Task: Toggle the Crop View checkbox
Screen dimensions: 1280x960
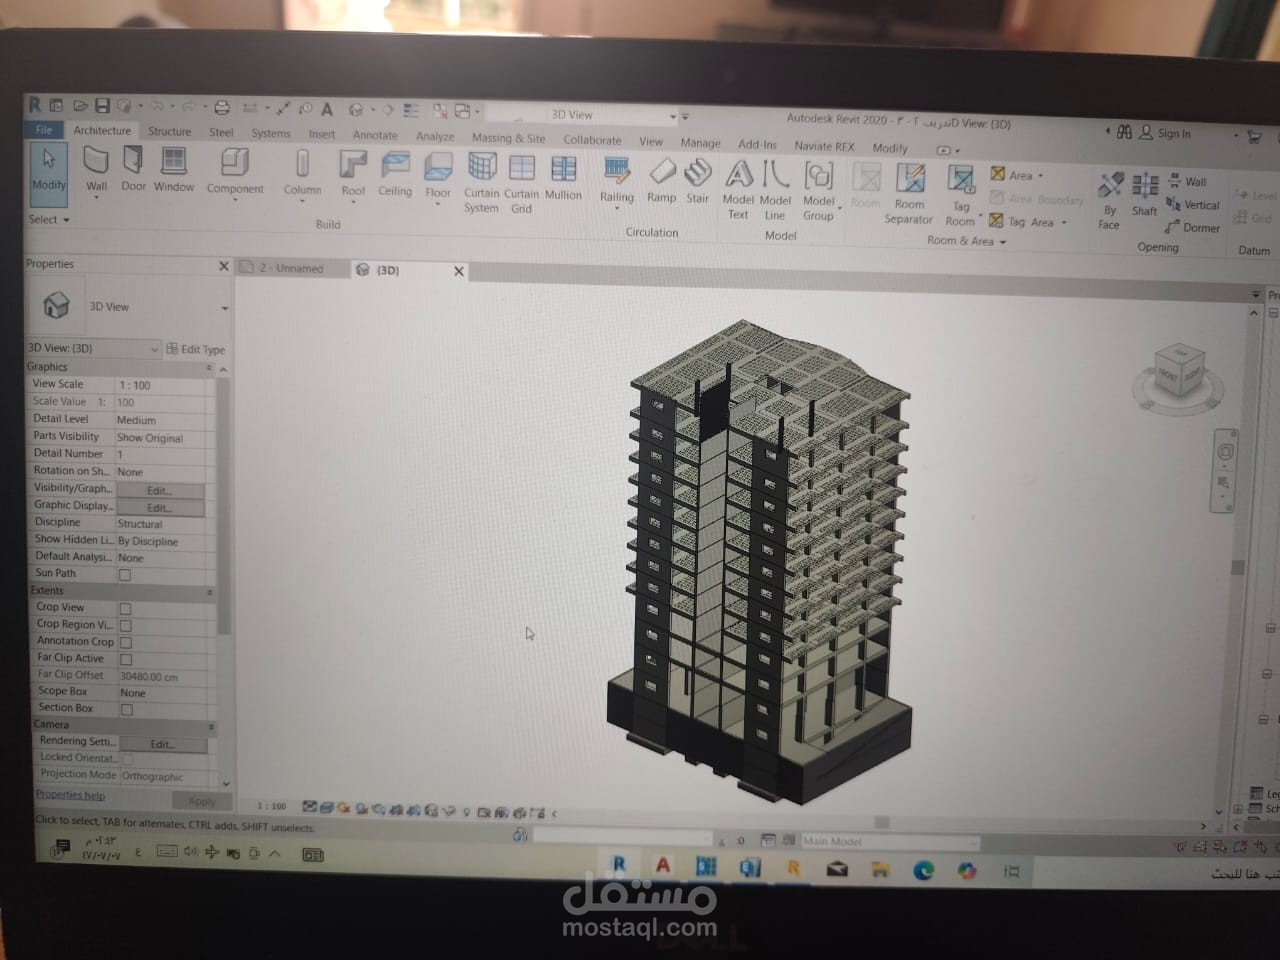Action: 126,607
